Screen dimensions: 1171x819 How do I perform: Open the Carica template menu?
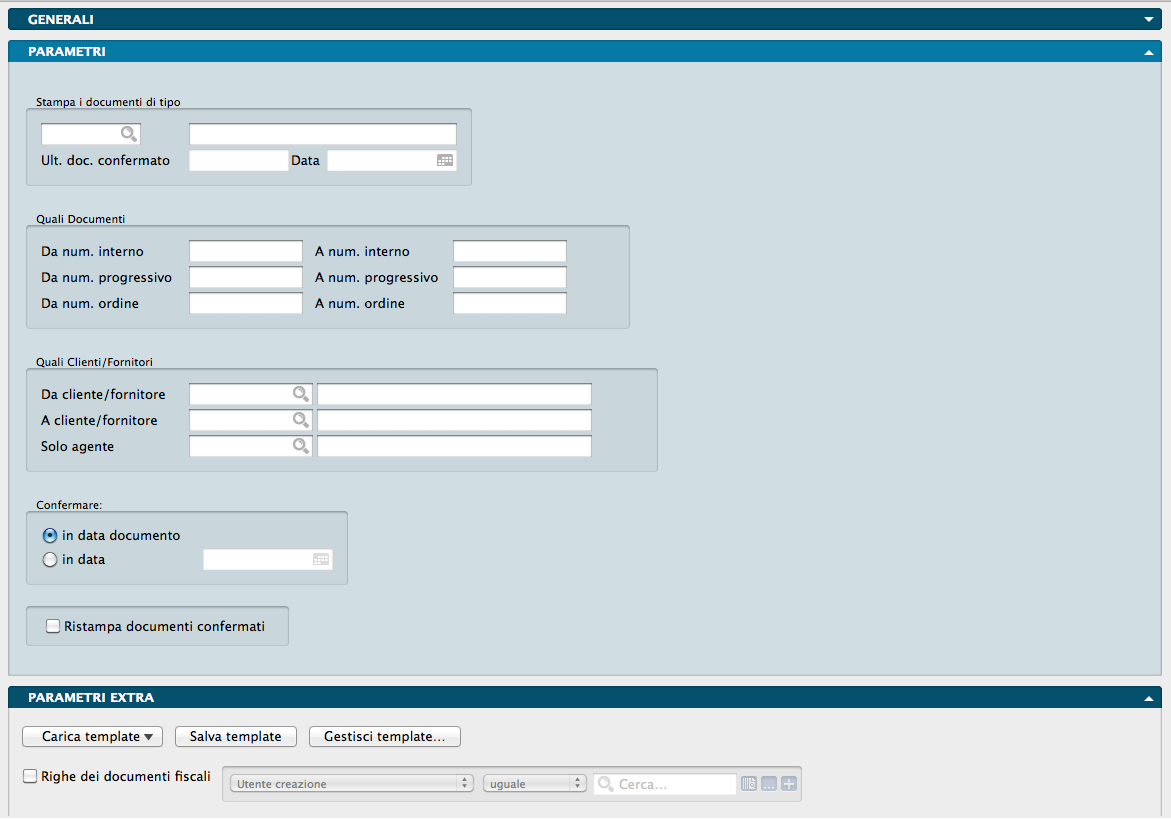click(x=92, y=737)
